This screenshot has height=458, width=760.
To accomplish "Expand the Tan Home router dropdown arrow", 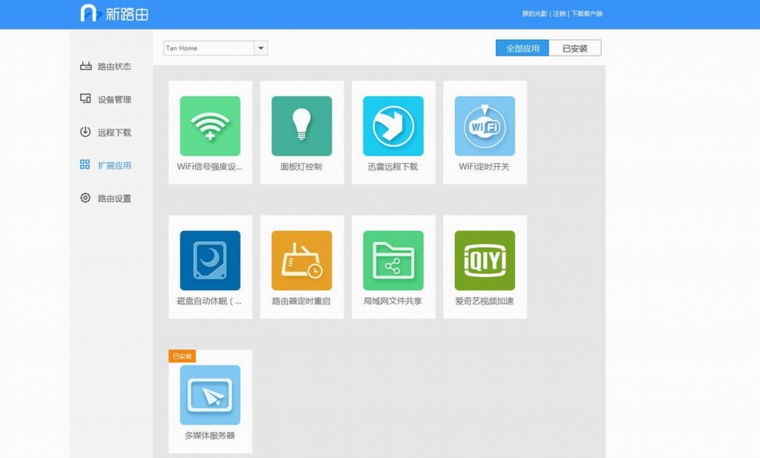I will 261,48.
